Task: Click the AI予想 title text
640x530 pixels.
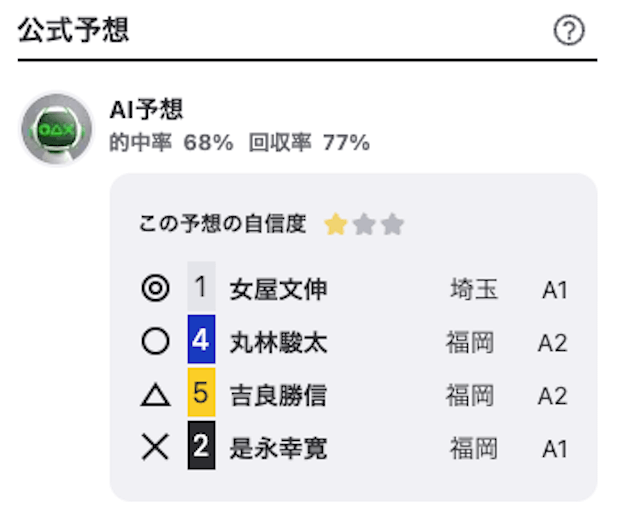Action: tap(146, 109)
